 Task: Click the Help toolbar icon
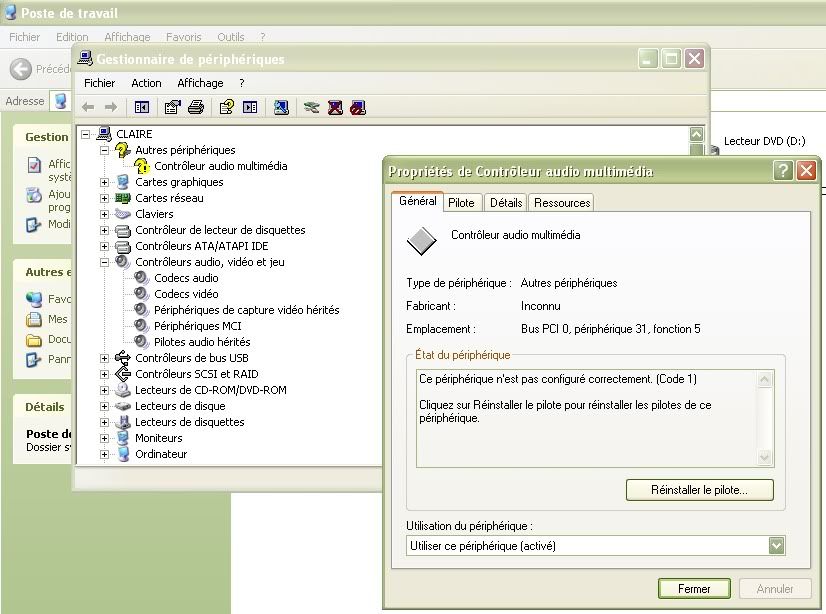(227, 107)
